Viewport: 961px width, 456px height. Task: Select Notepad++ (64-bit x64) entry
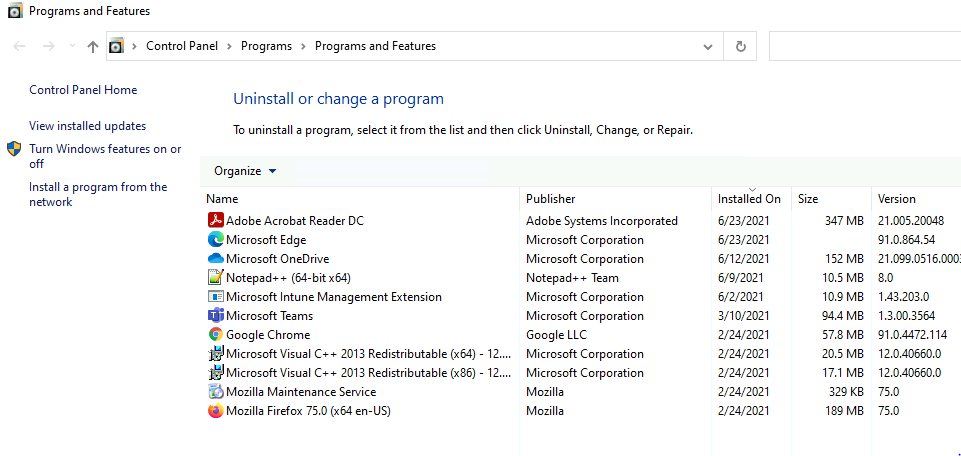(288, 278)
